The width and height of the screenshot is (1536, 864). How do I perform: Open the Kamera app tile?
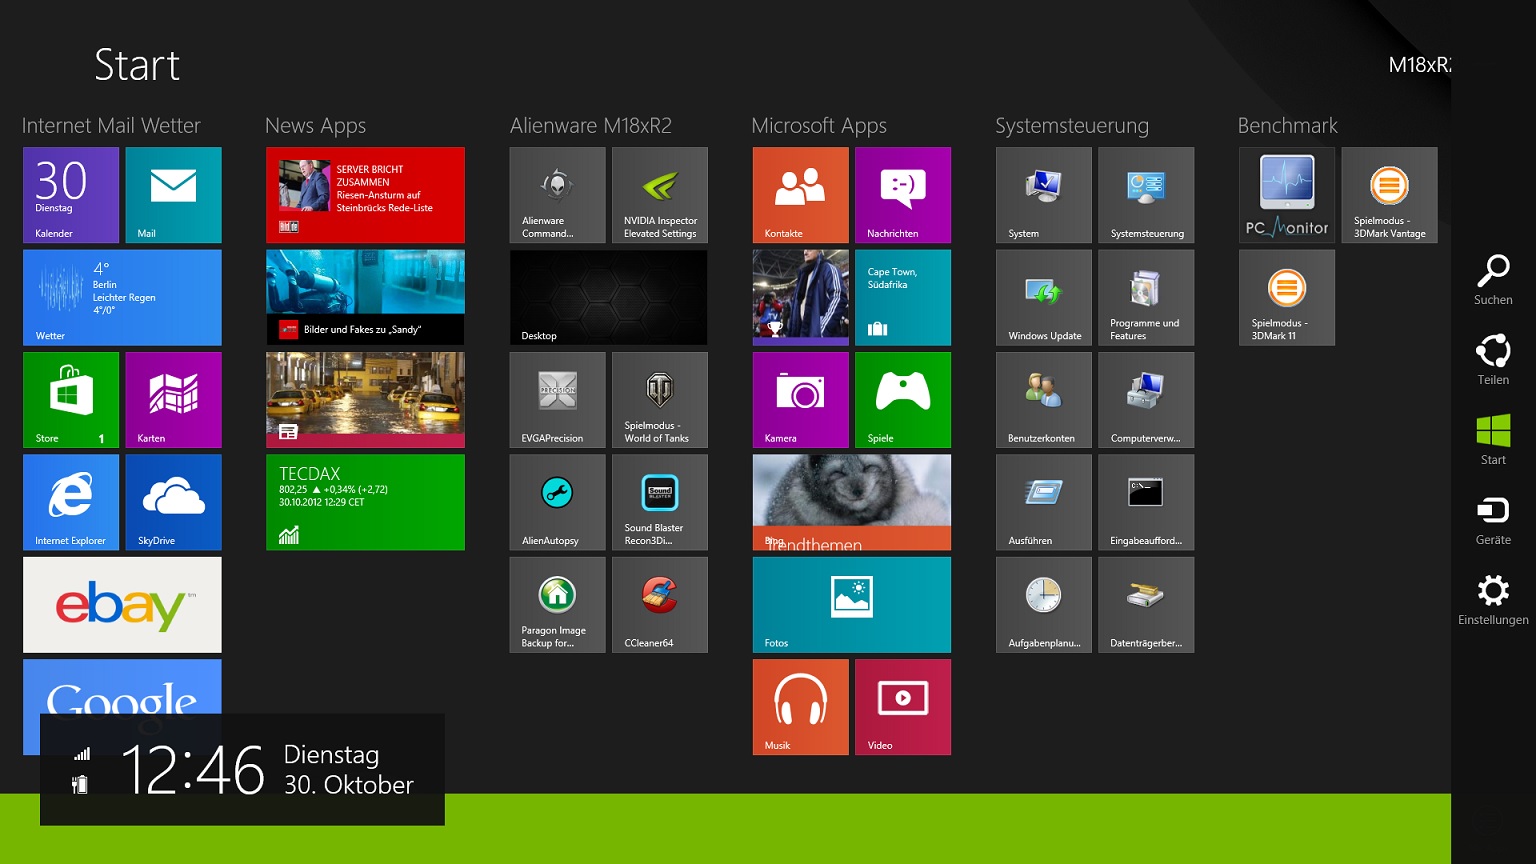point(800,399)
